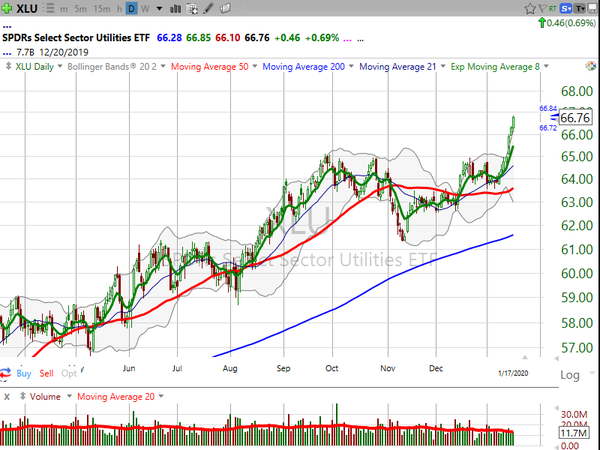
Task: Close the Volume pane with the X
Action: (x=7, y=397)
